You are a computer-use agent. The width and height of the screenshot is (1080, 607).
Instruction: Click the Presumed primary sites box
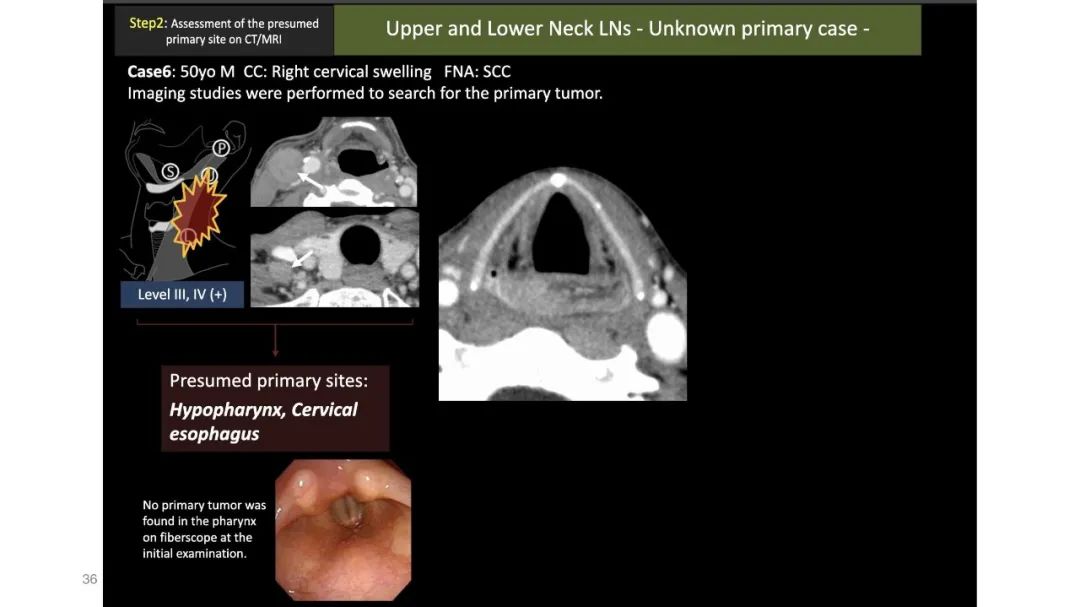pos(275,408)
